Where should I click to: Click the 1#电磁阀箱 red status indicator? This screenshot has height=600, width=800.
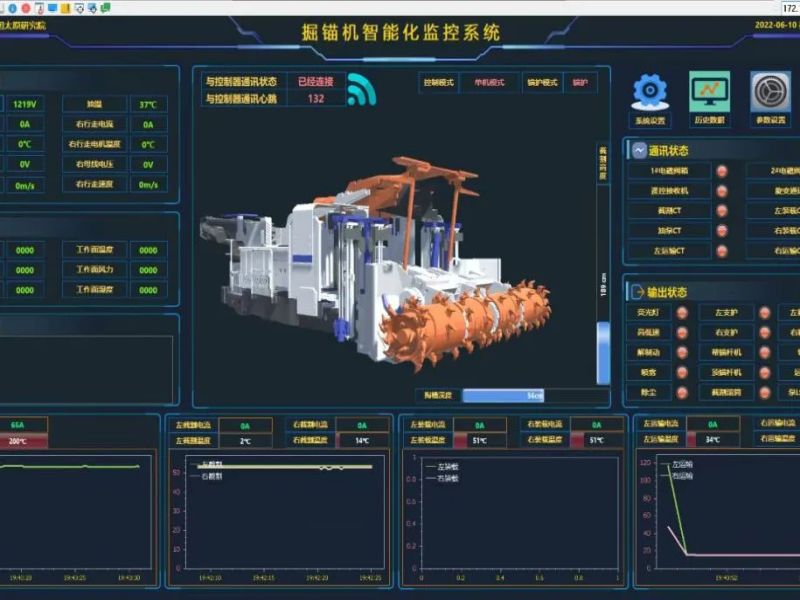[x=722, y=171]
